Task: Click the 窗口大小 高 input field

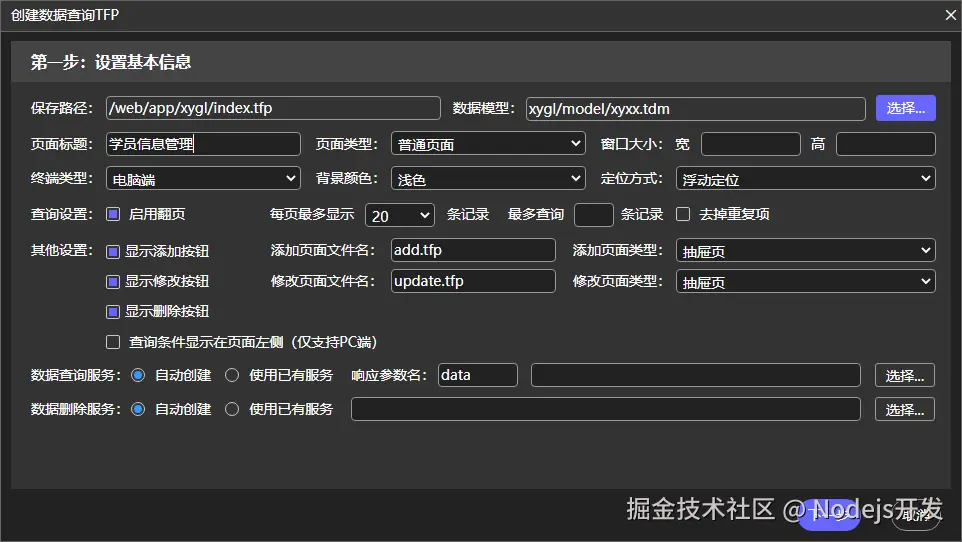Action: click(885, 144)
